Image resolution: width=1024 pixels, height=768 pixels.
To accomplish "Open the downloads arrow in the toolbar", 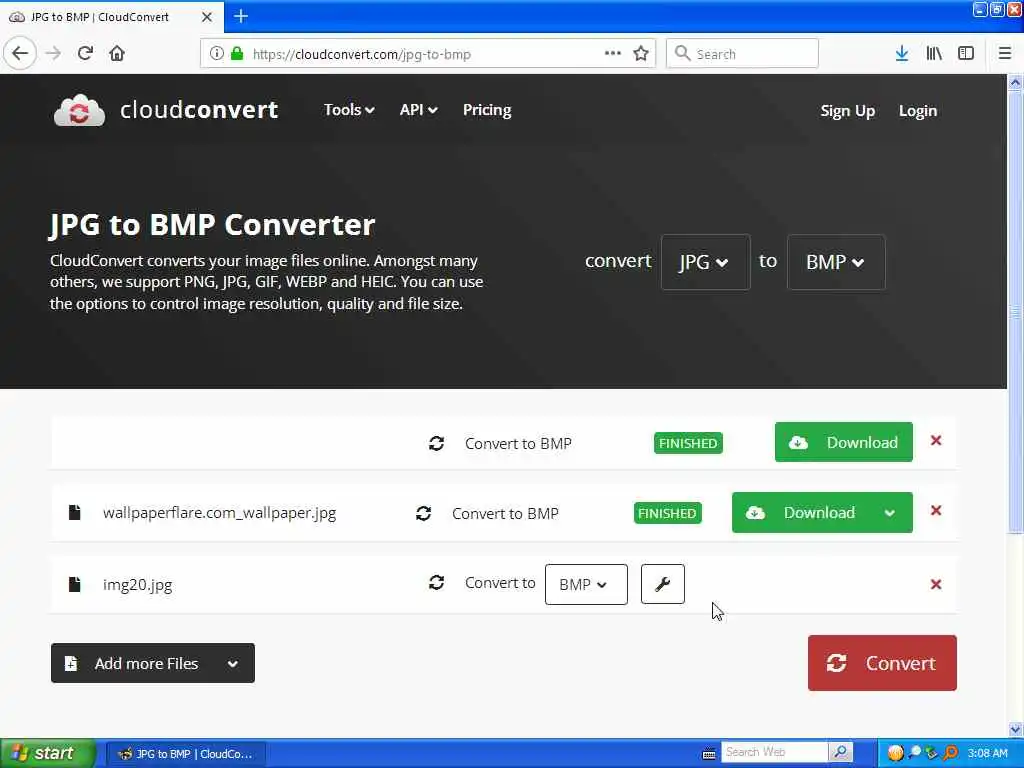I will pyautogui.click(x=902, y=54).
